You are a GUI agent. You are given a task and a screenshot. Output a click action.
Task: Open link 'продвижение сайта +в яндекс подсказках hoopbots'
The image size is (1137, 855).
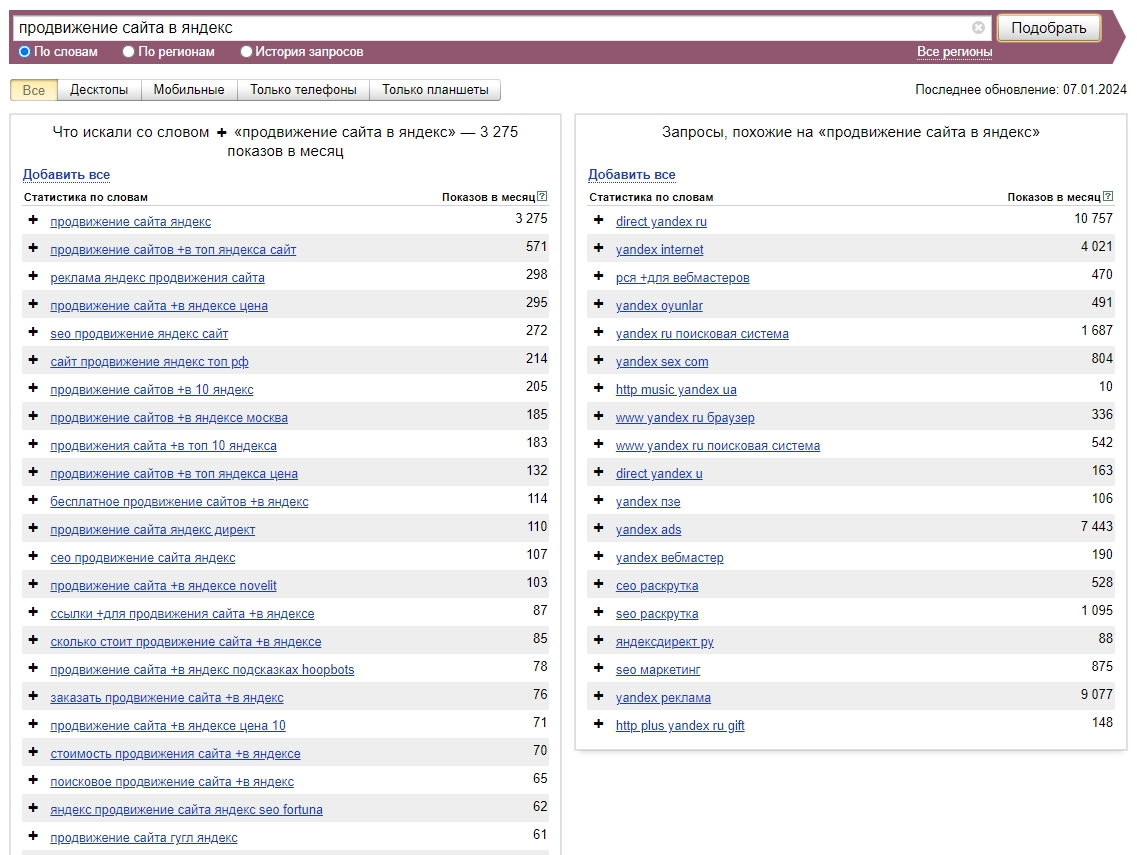(x=202, y=670)
